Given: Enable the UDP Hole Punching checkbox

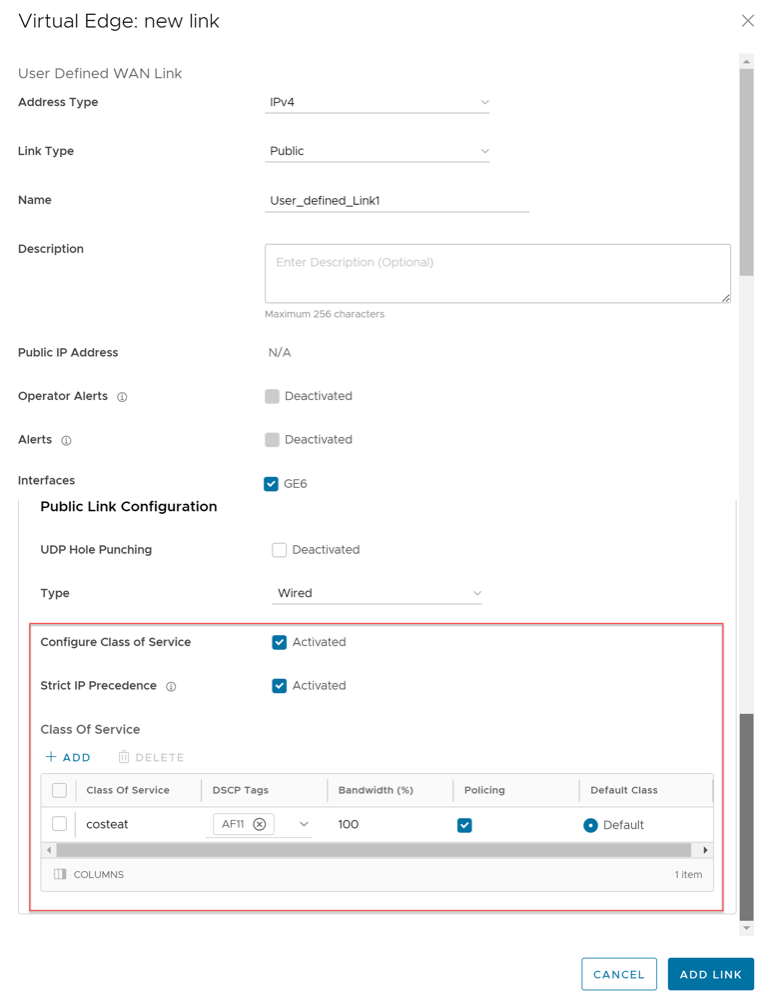Looking at the screenshot, I should 279,550.
